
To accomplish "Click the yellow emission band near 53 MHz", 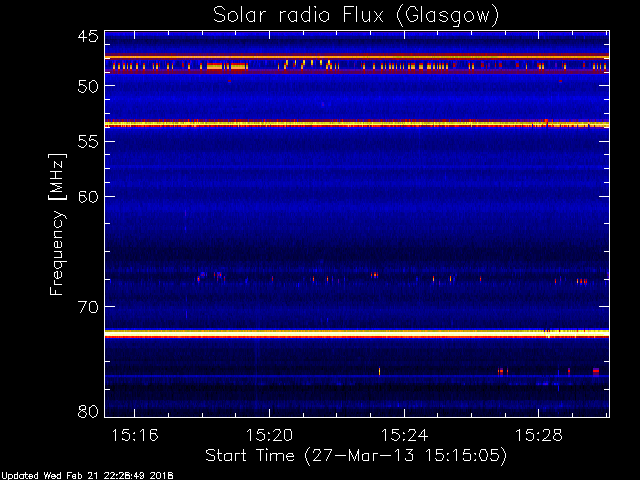I will pos(357,124).
